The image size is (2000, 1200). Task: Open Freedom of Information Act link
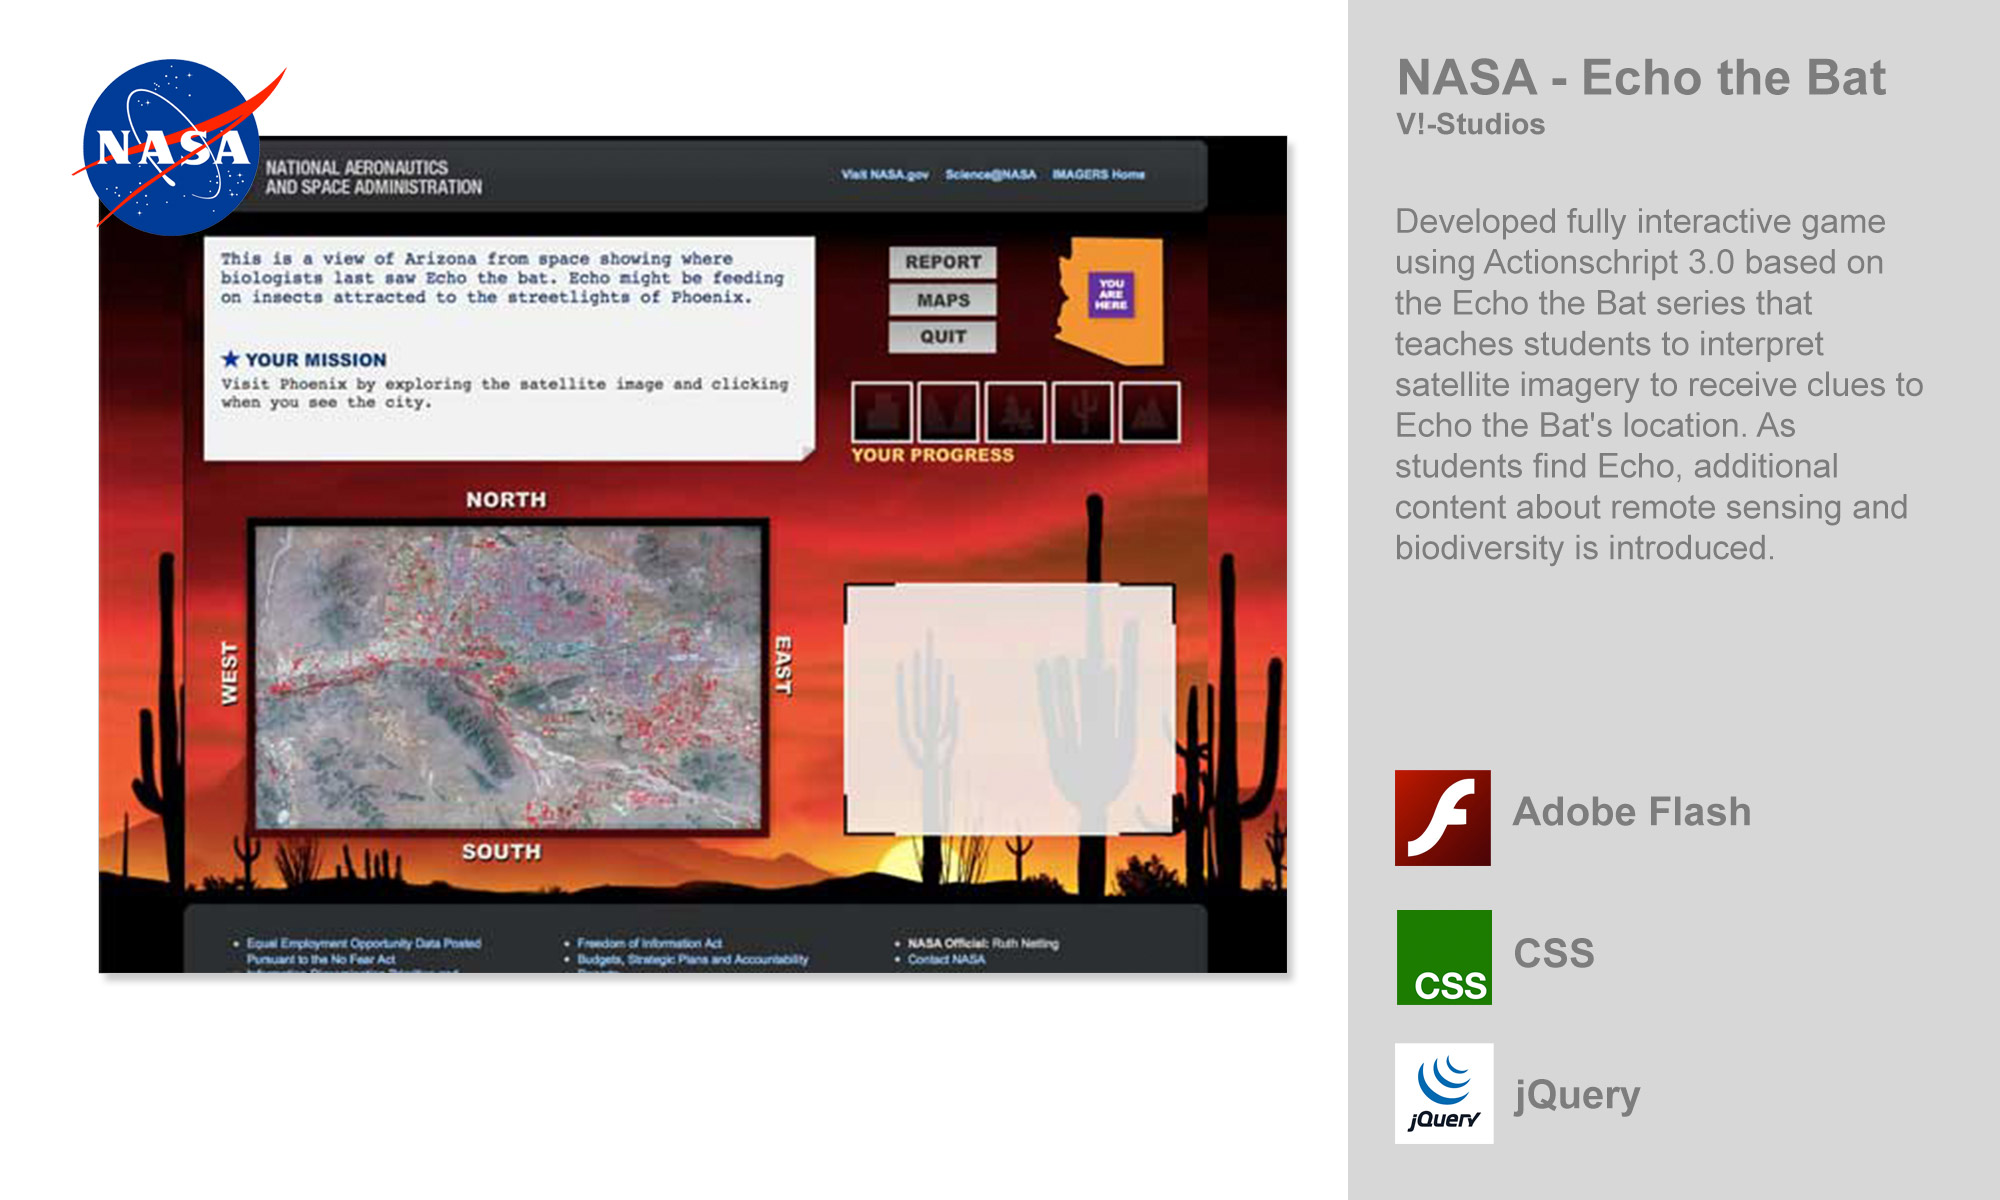pos(649,943)
